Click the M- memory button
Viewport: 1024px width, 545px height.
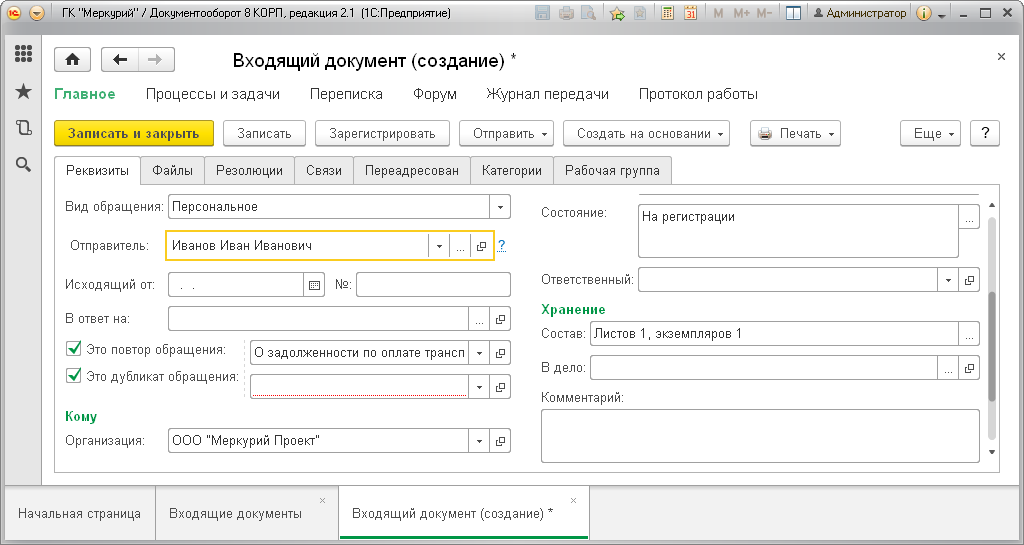(764, 13)
